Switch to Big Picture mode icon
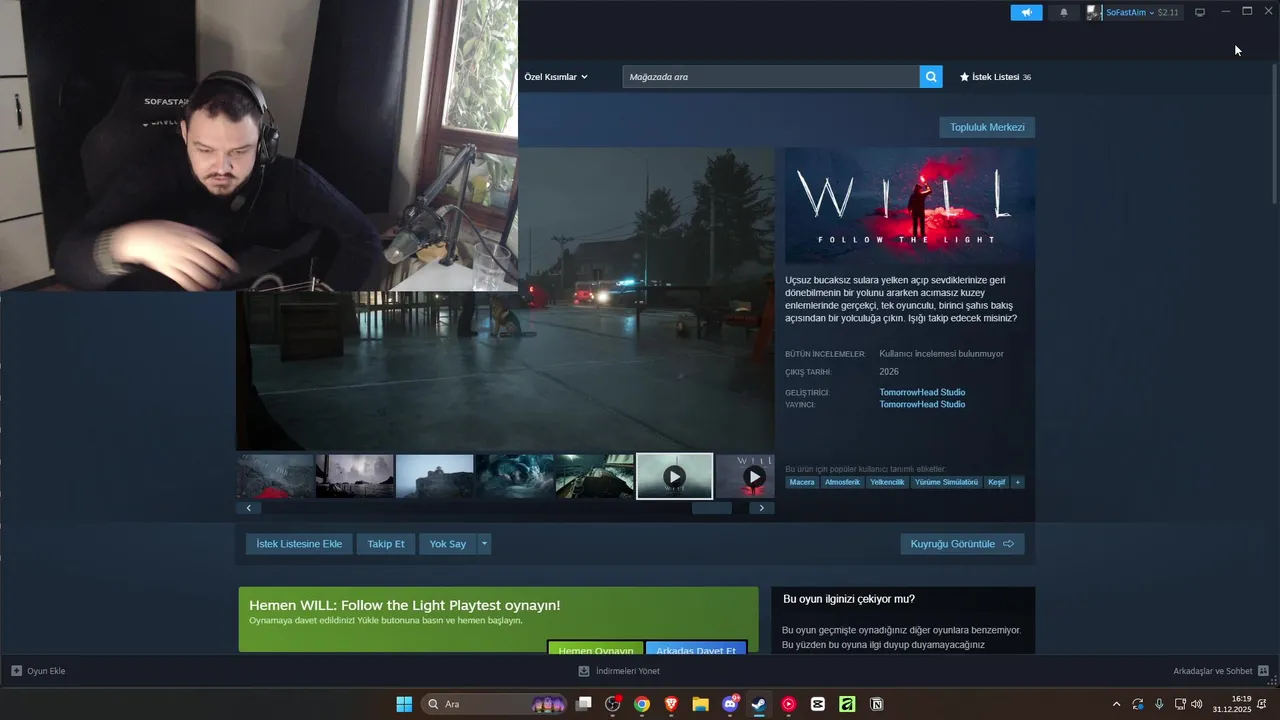The height and width of the screenshot is (720, 1280). (1200, 12)
